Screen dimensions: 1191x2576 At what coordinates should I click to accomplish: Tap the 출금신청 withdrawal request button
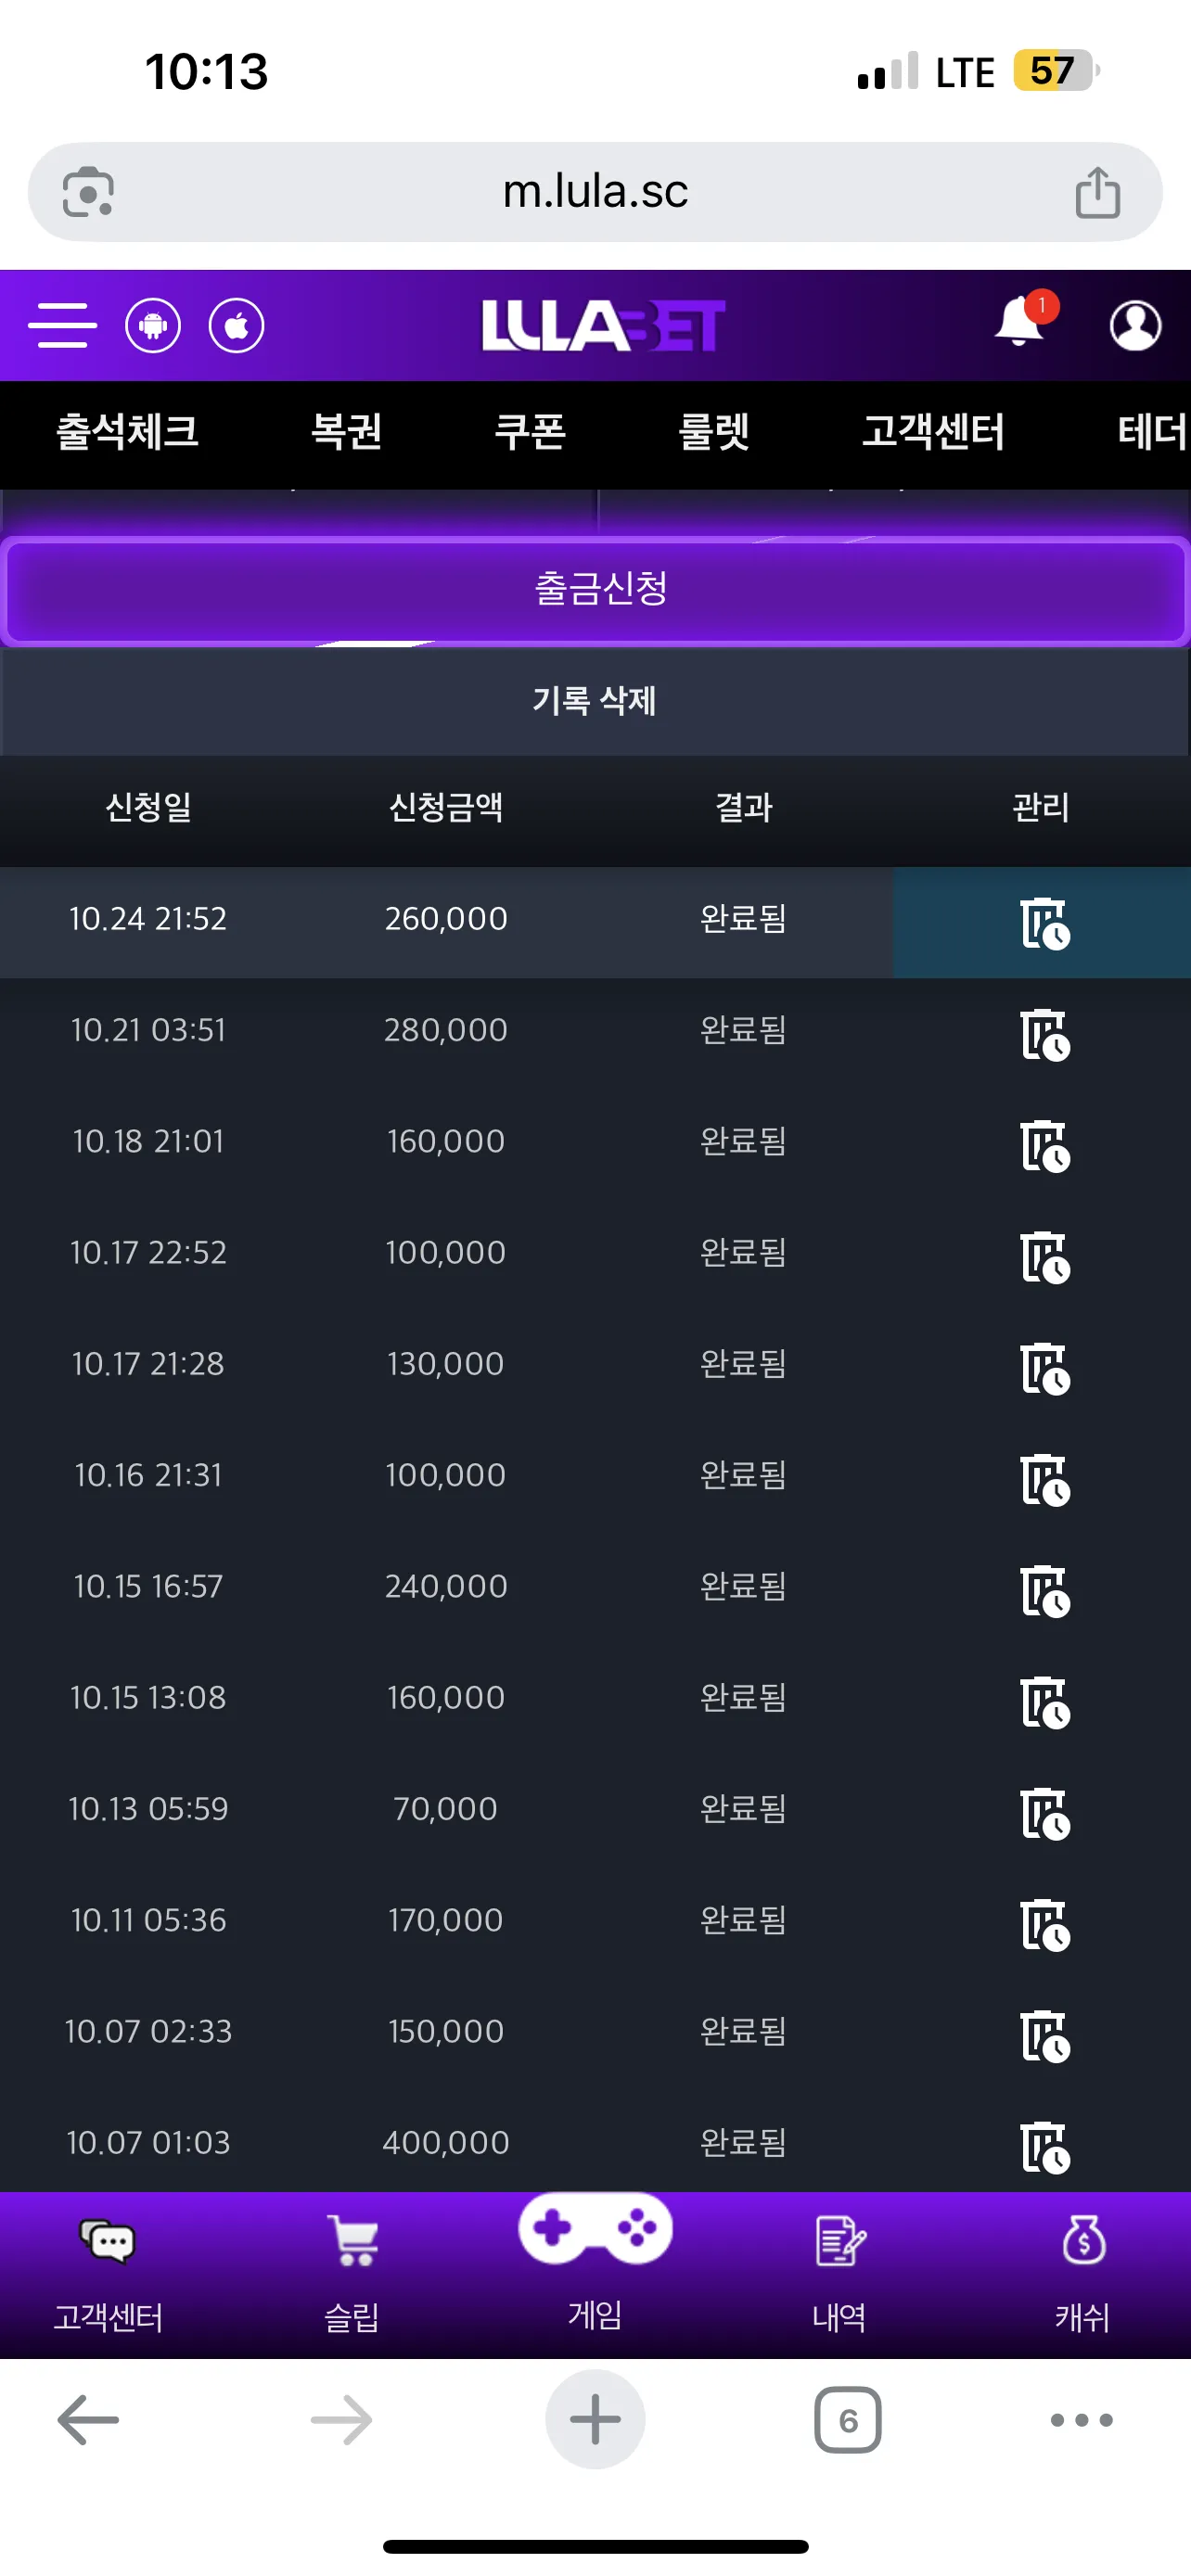(x=596, y=590)
